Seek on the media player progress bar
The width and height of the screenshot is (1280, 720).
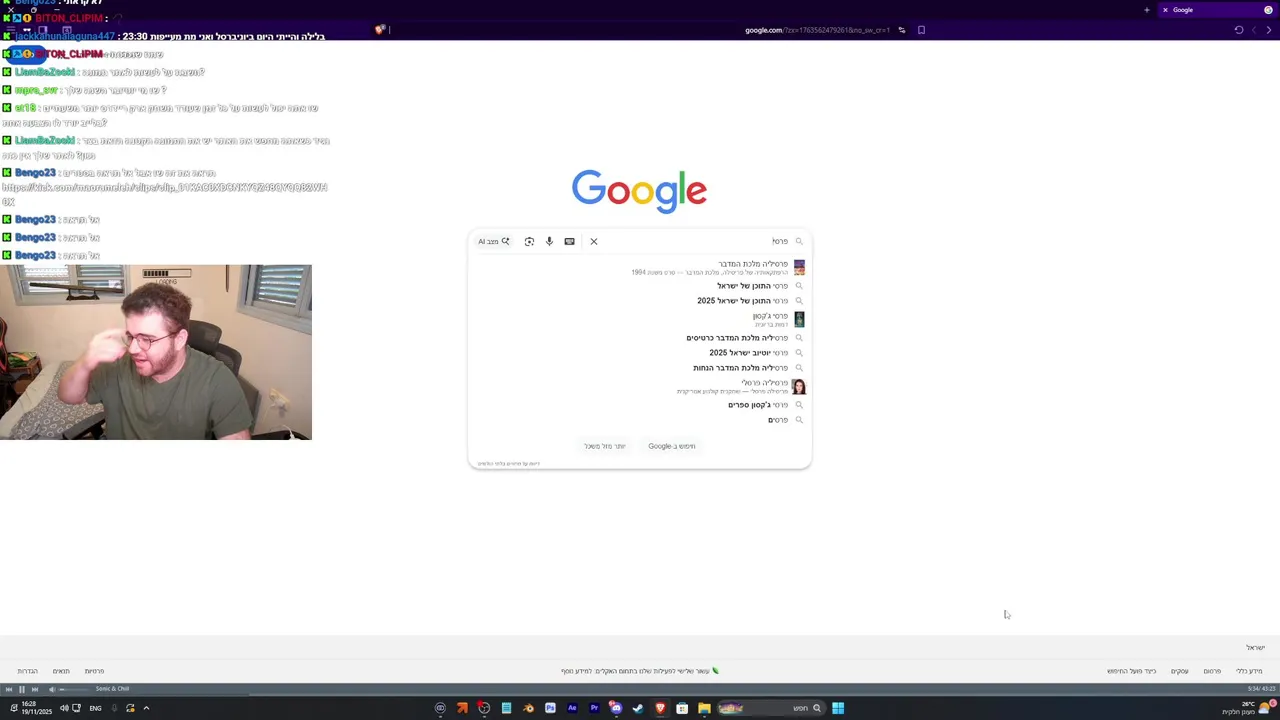[x=640, y=695]
